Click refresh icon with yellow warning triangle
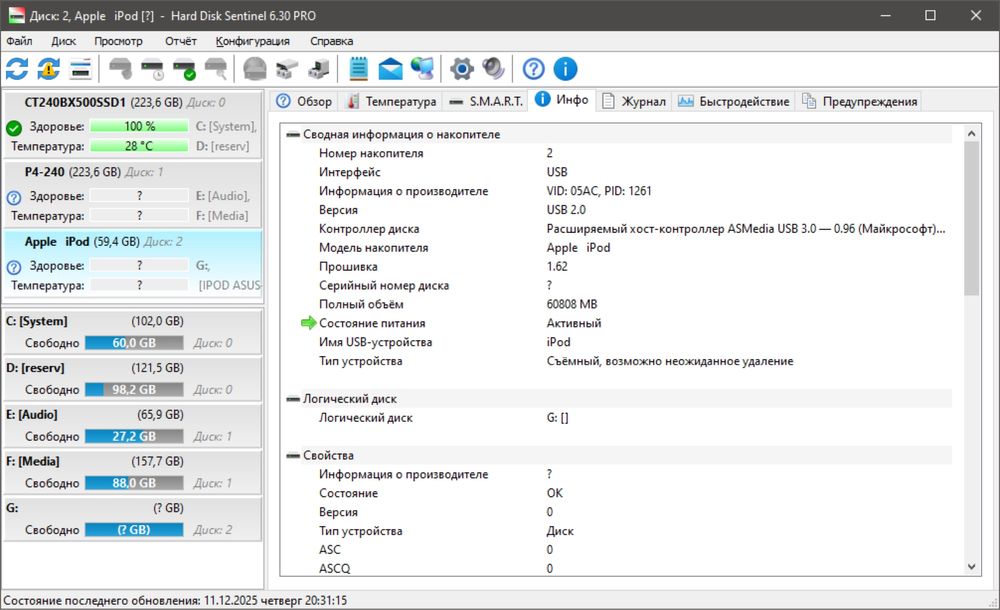 (49, 69)
